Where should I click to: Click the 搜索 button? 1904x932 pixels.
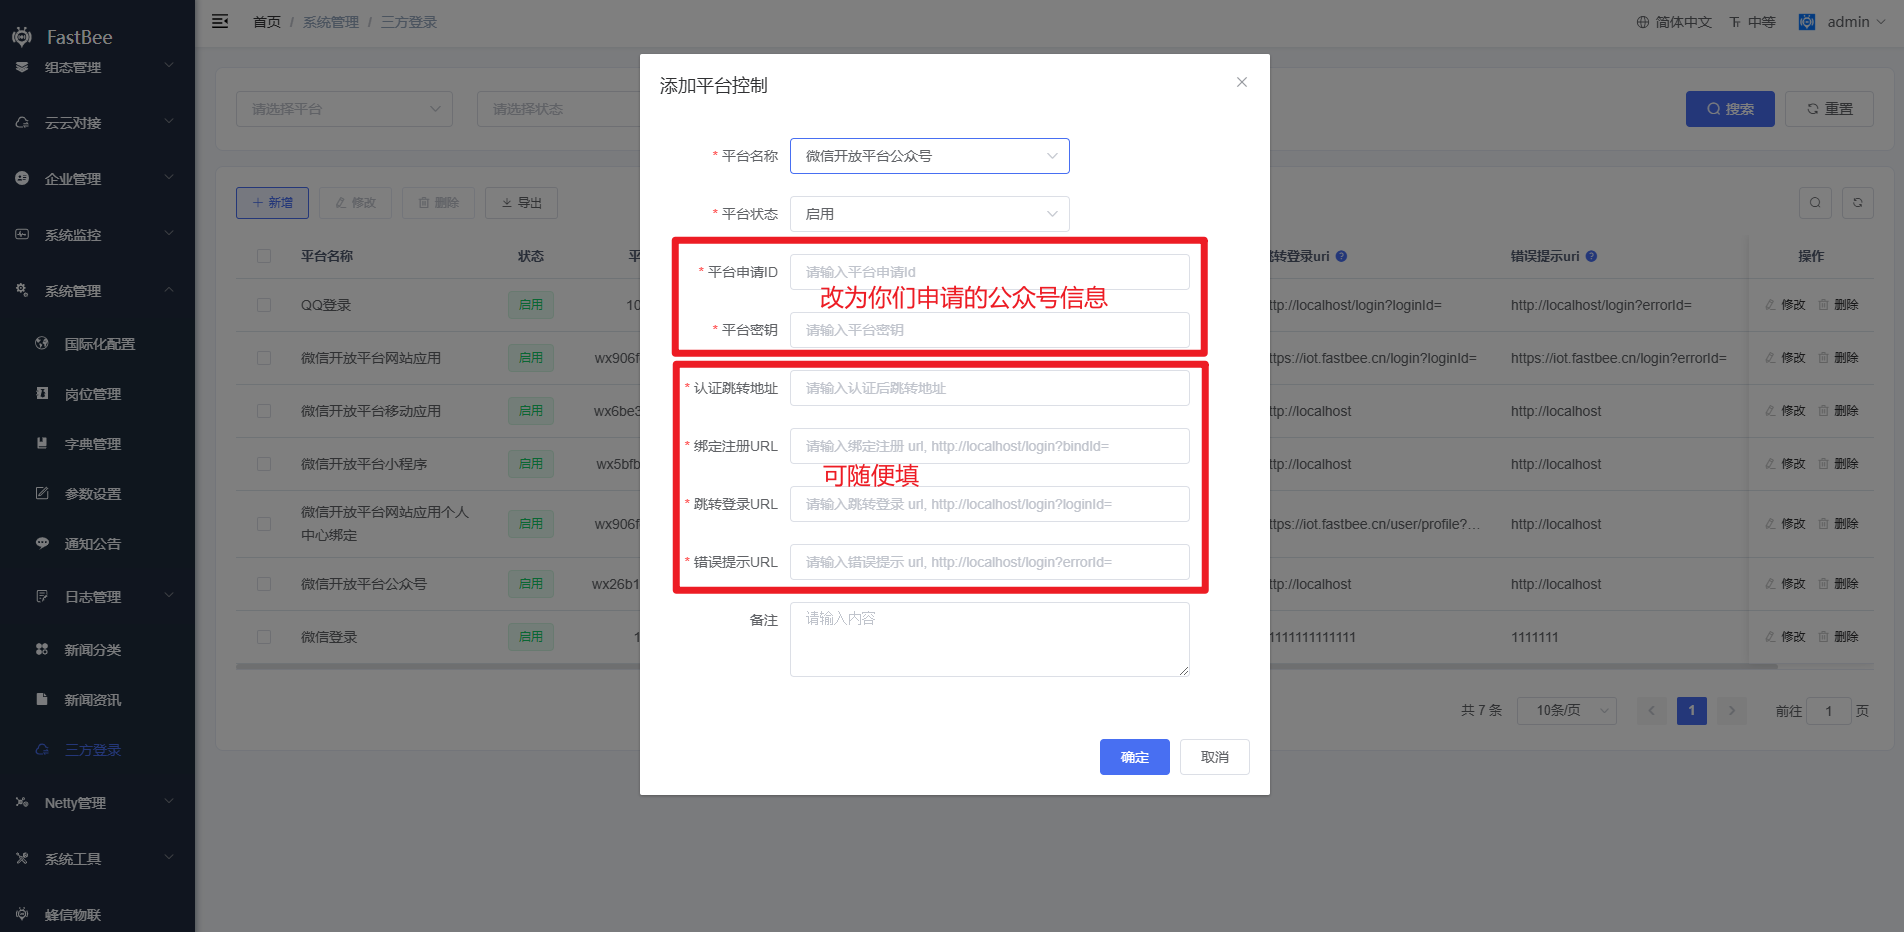(1730, 109)
